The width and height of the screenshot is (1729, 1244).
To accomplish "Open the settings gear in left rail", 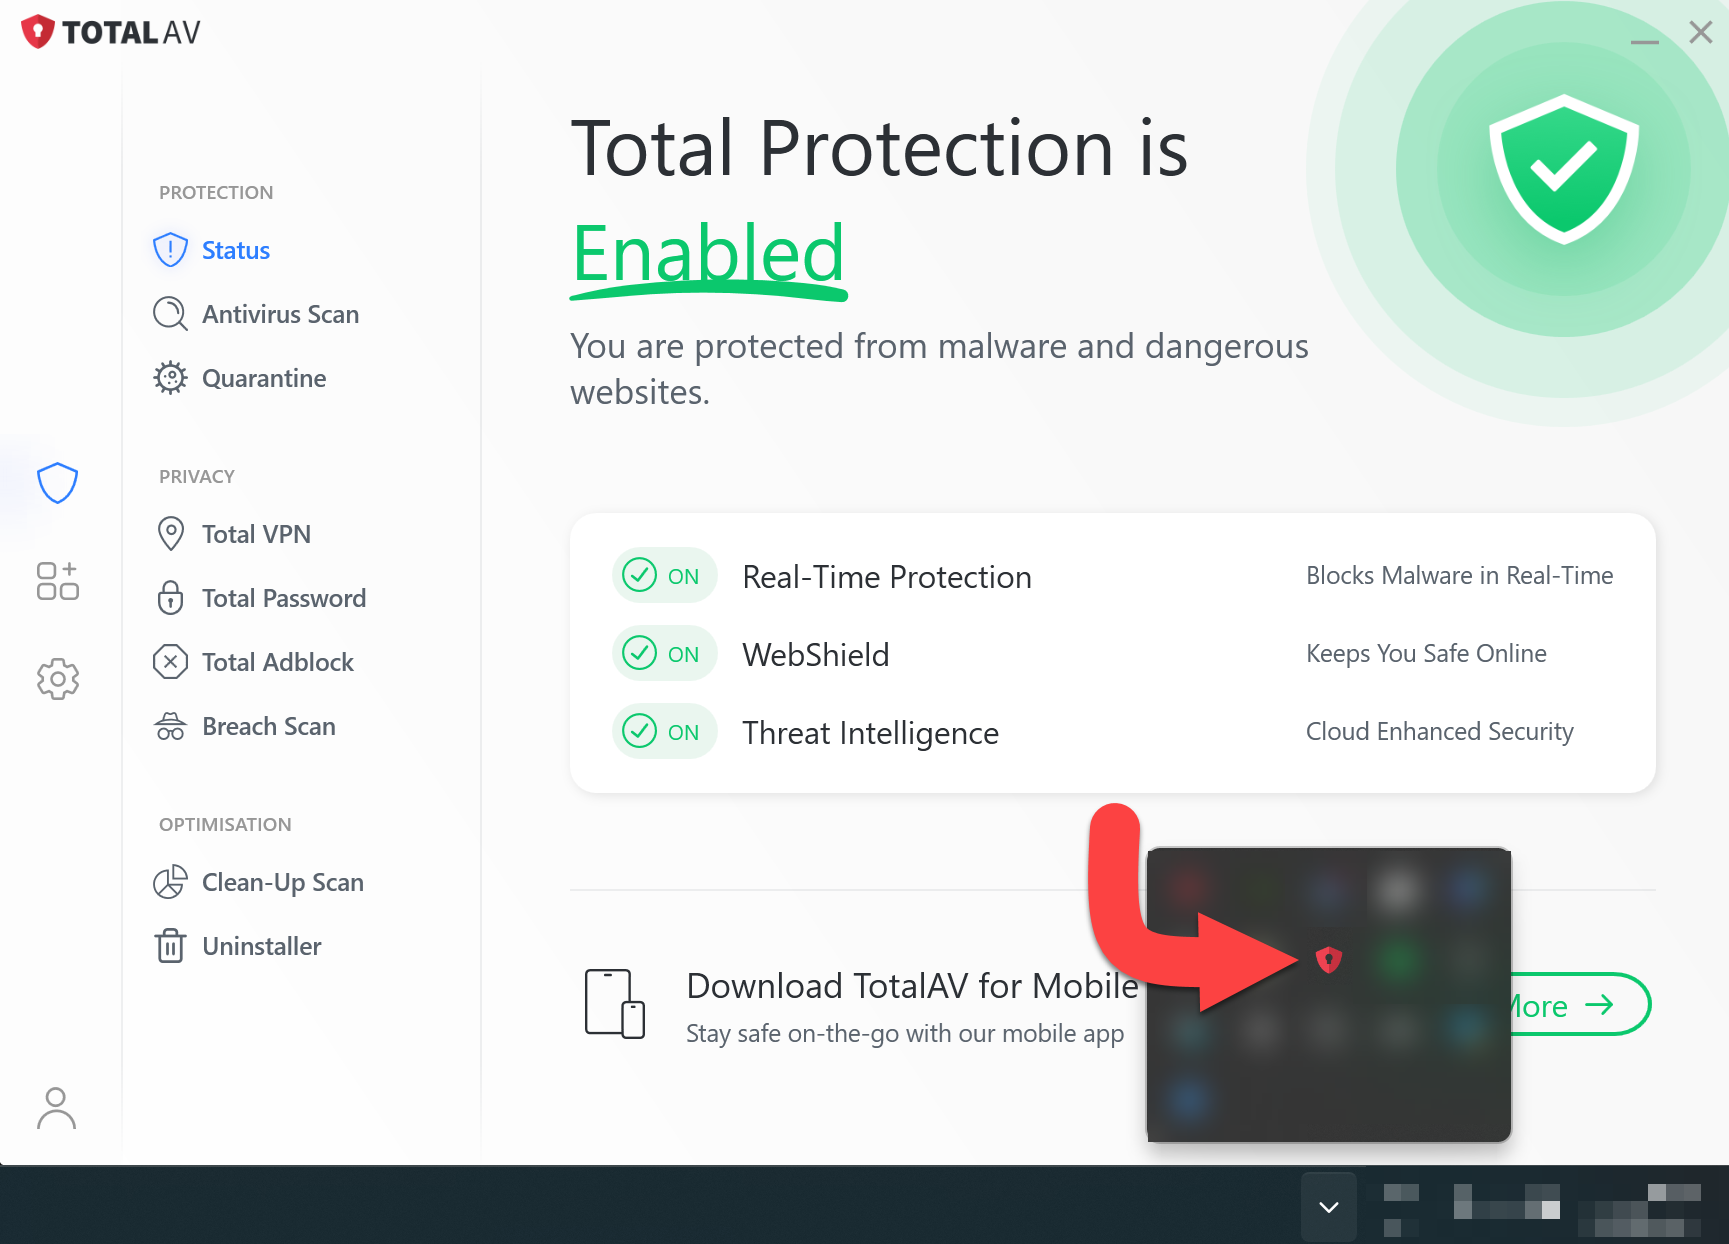I will click(57, 679).
